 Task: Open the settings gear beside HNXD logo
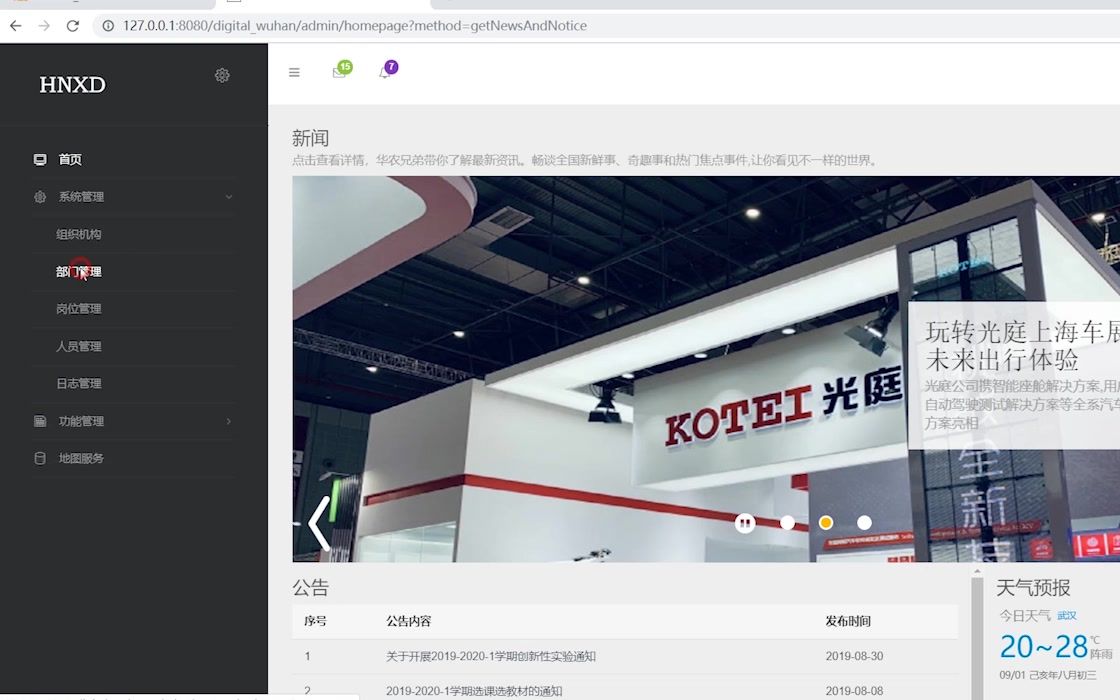[222, 75]
